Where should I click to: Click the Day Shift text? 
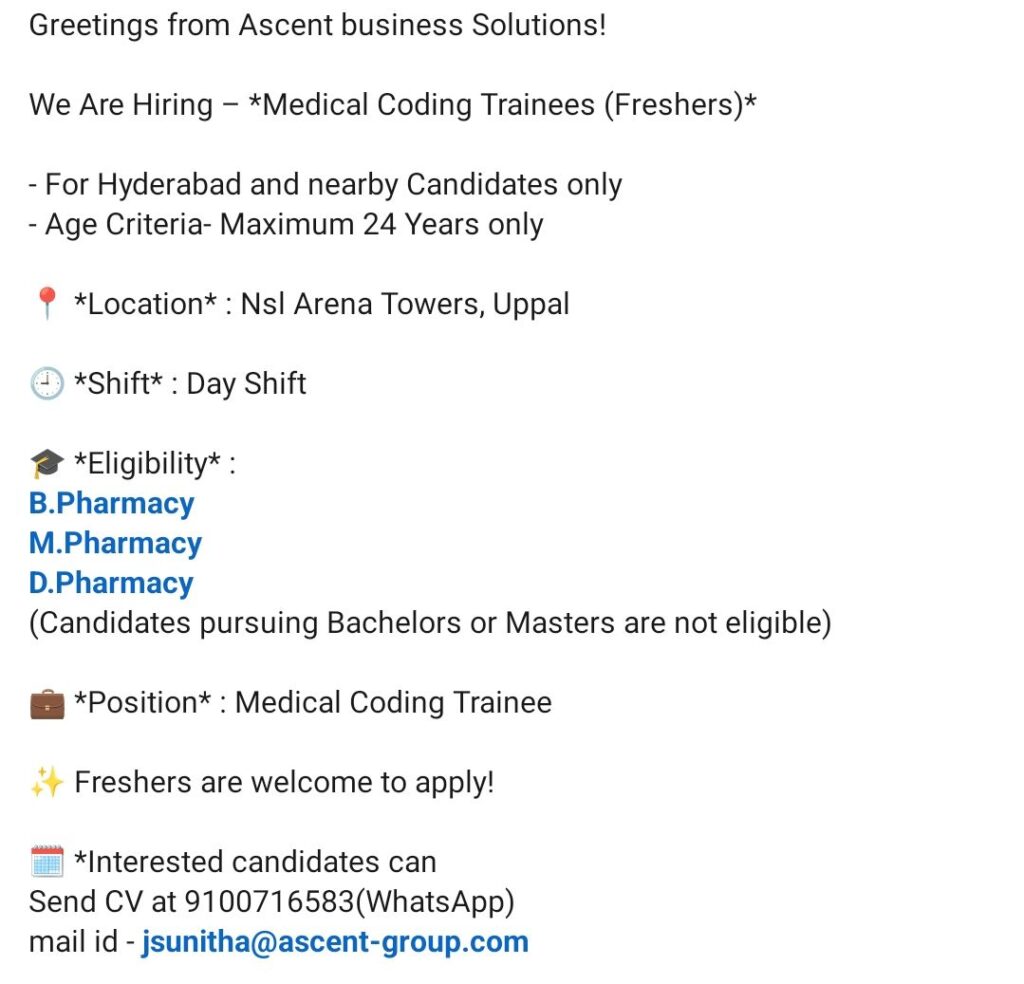(x=246, y=384)
